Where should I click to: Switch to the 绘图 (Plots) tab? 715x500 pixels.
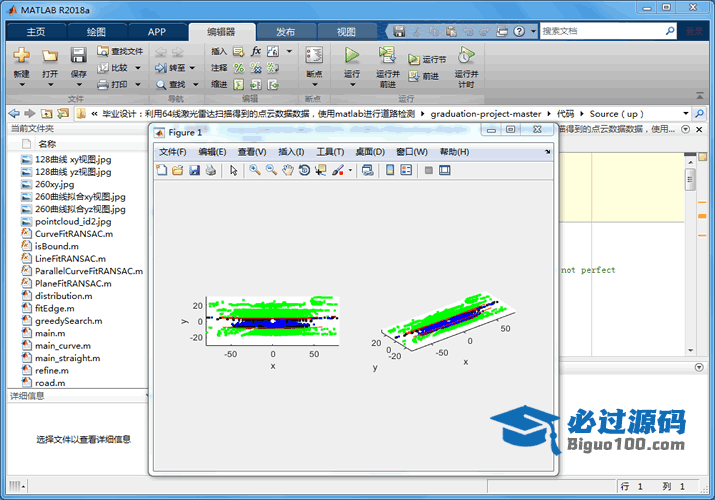click(x=96, y=32)
